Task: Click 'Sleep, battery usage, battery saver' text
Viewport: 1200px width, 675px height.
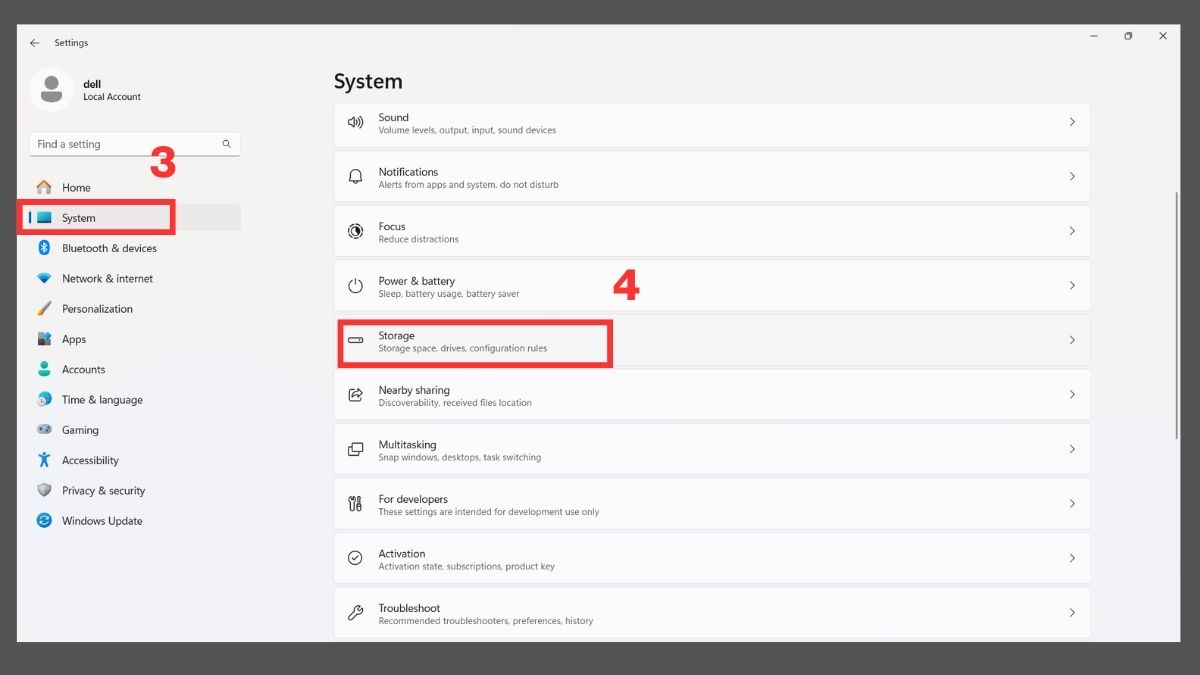Action: [449, 294]
